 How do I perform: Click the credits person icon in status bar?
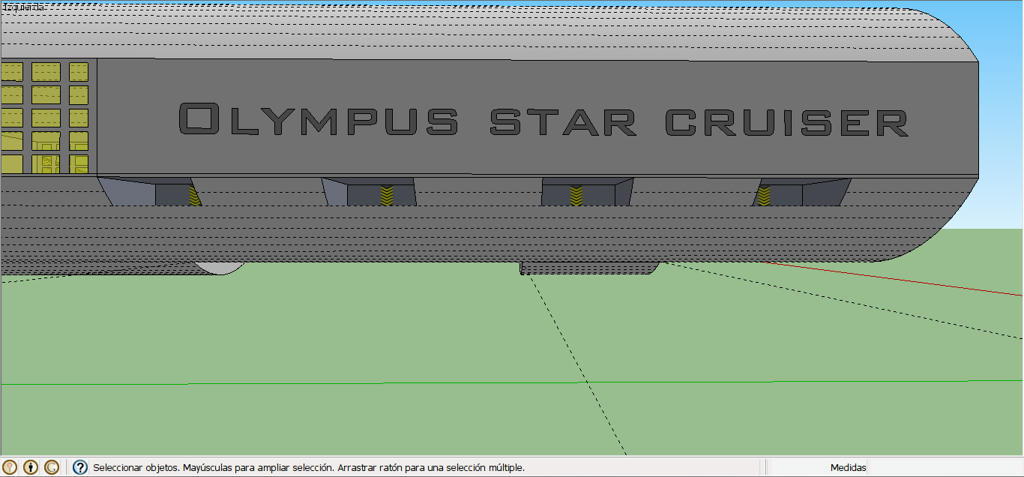click(x=31, y=467)
